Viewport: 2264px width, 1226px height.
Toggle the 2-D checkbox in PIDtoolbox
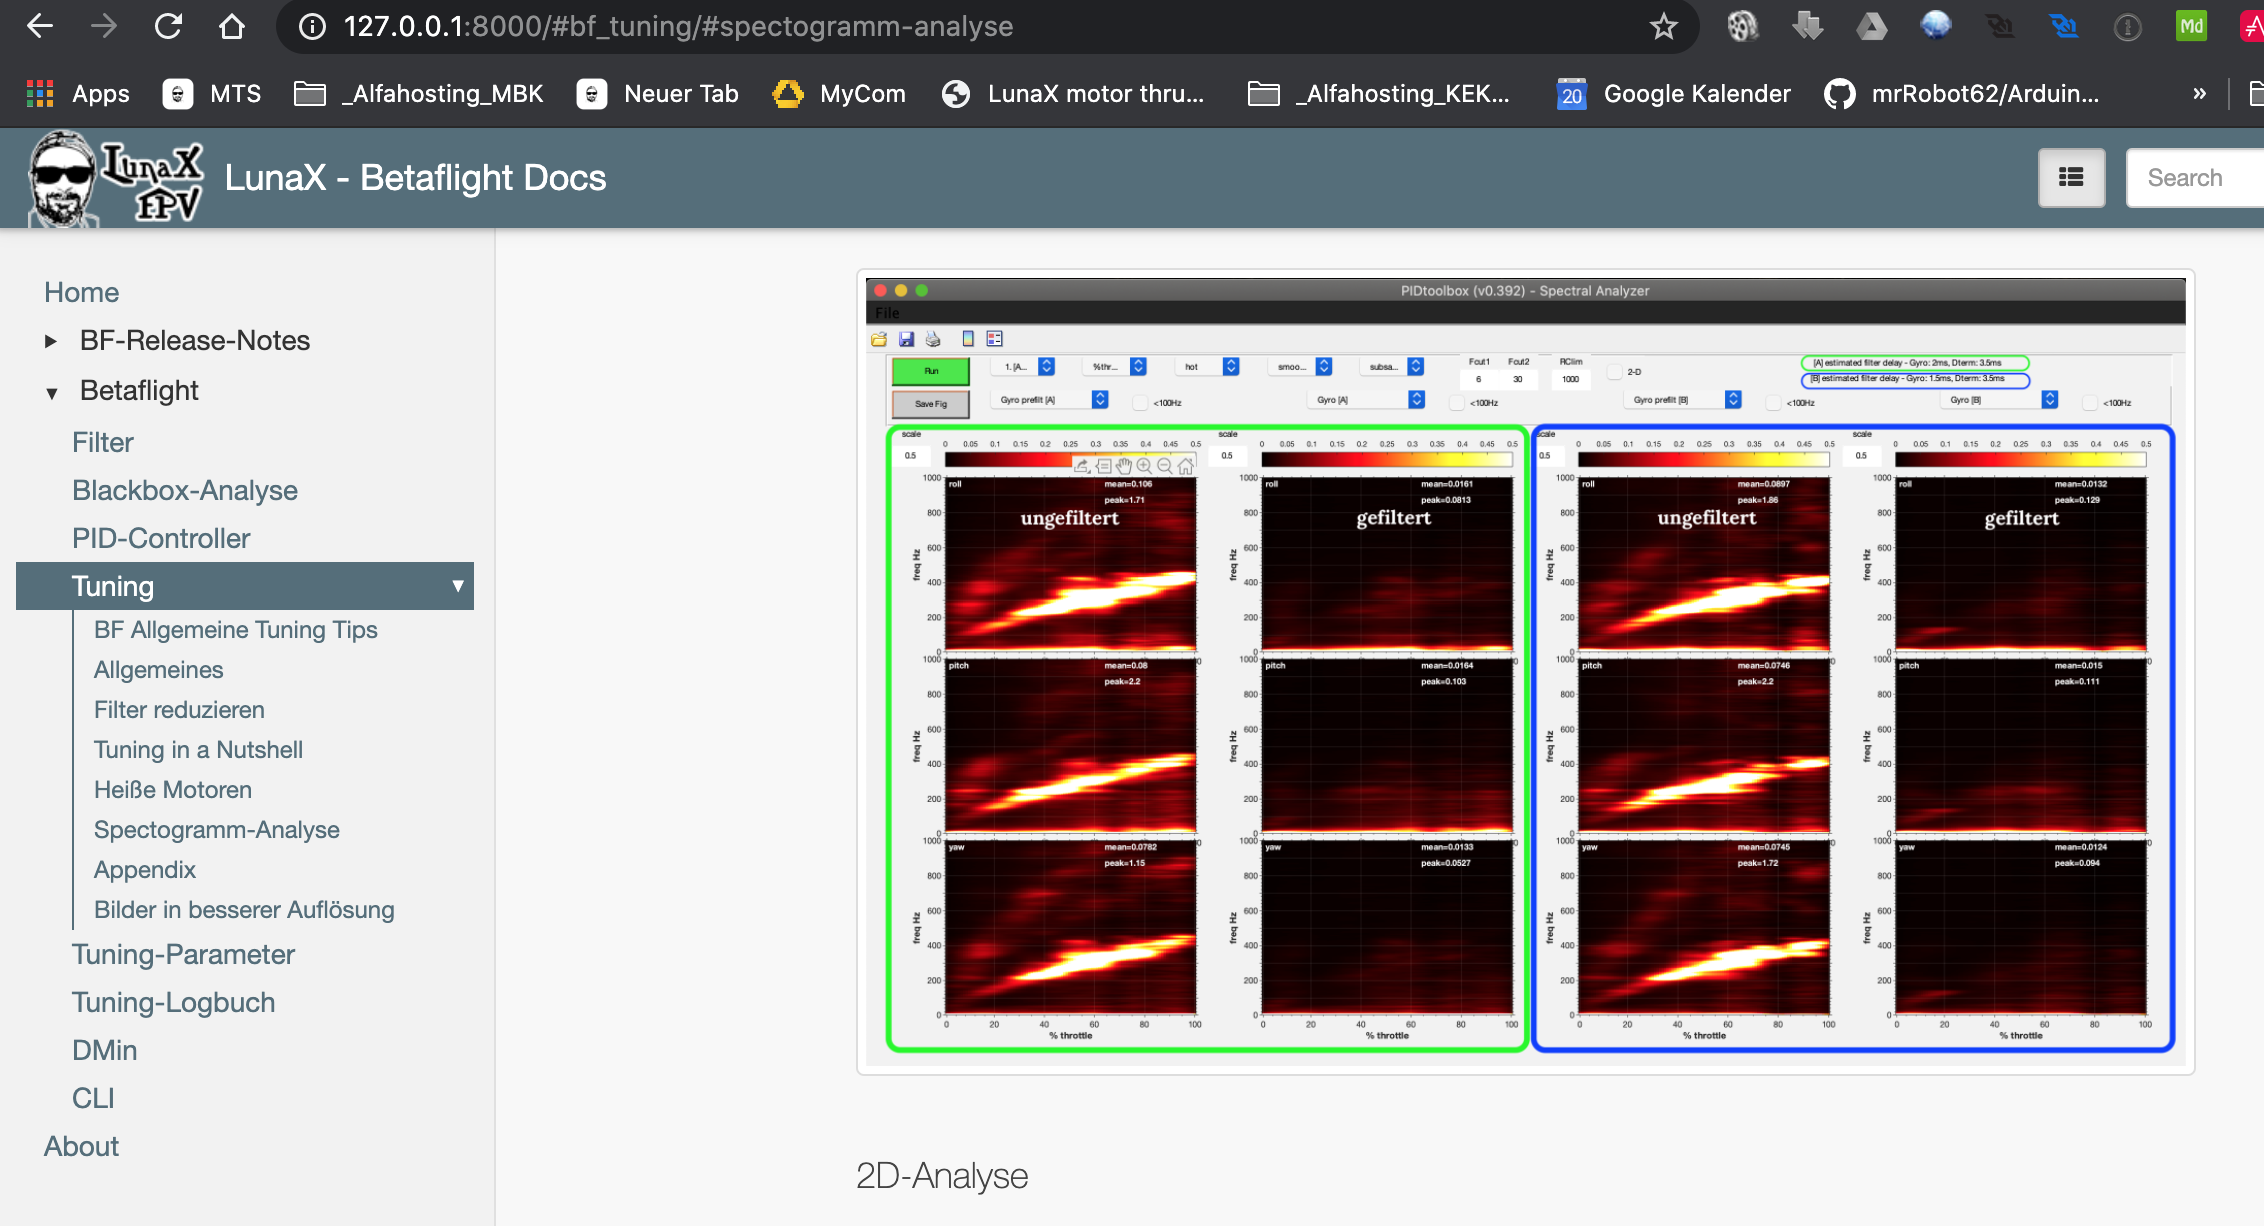(x=1614, y=372)
